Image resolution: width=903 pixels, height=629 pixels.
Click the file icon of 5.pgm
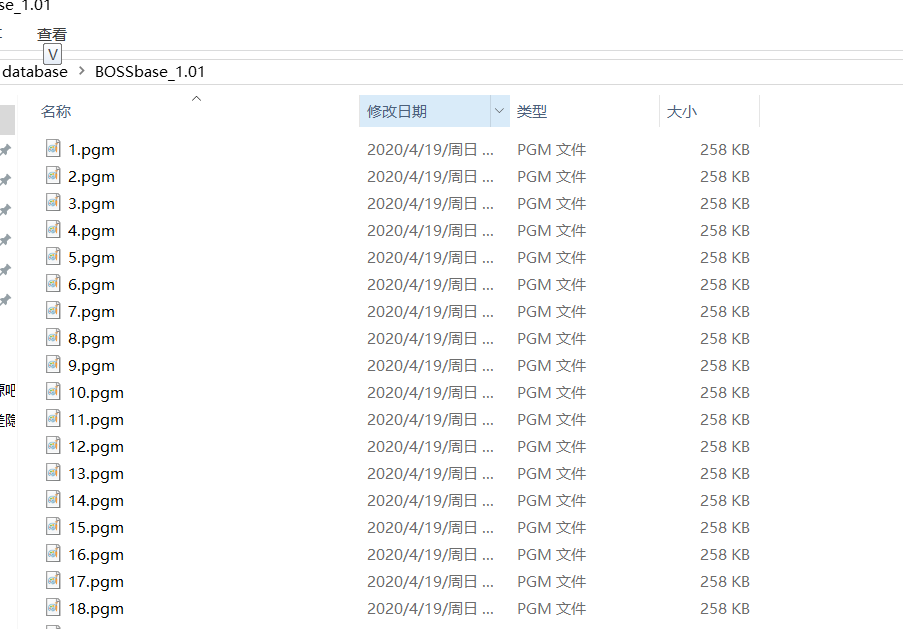click(53, 257)
